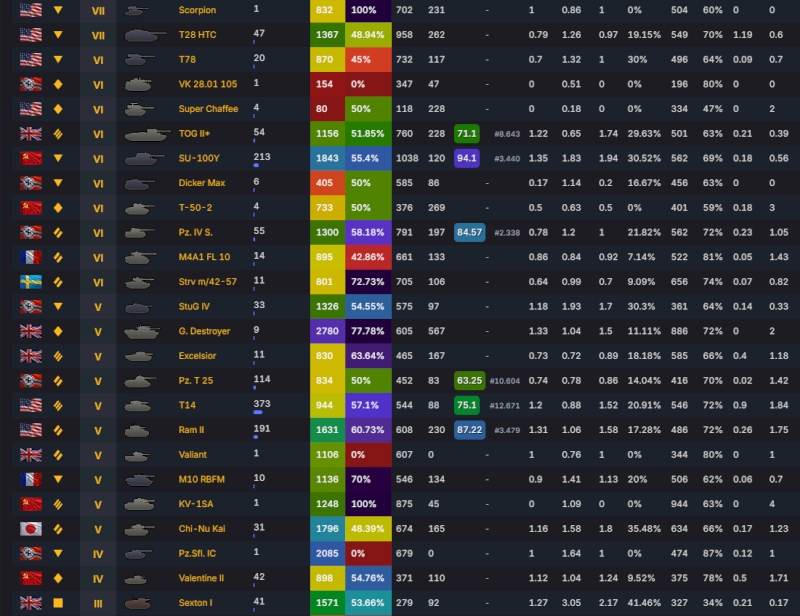Click the USA flag in the Ram II row
The width and height of the screenshot is (800, 616).
pos(31,430)
